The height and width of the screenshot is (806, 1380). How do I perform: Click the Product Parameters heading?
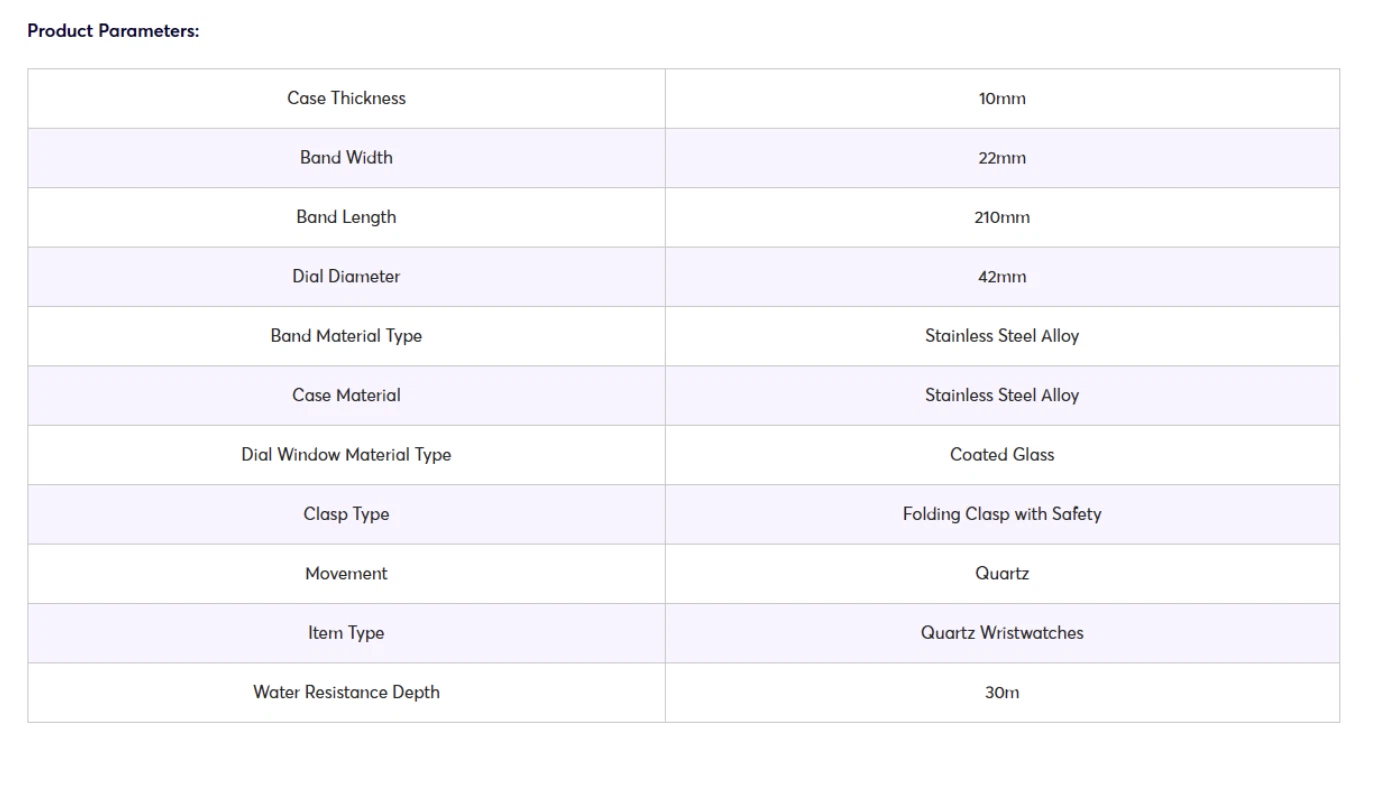(113, 31)
